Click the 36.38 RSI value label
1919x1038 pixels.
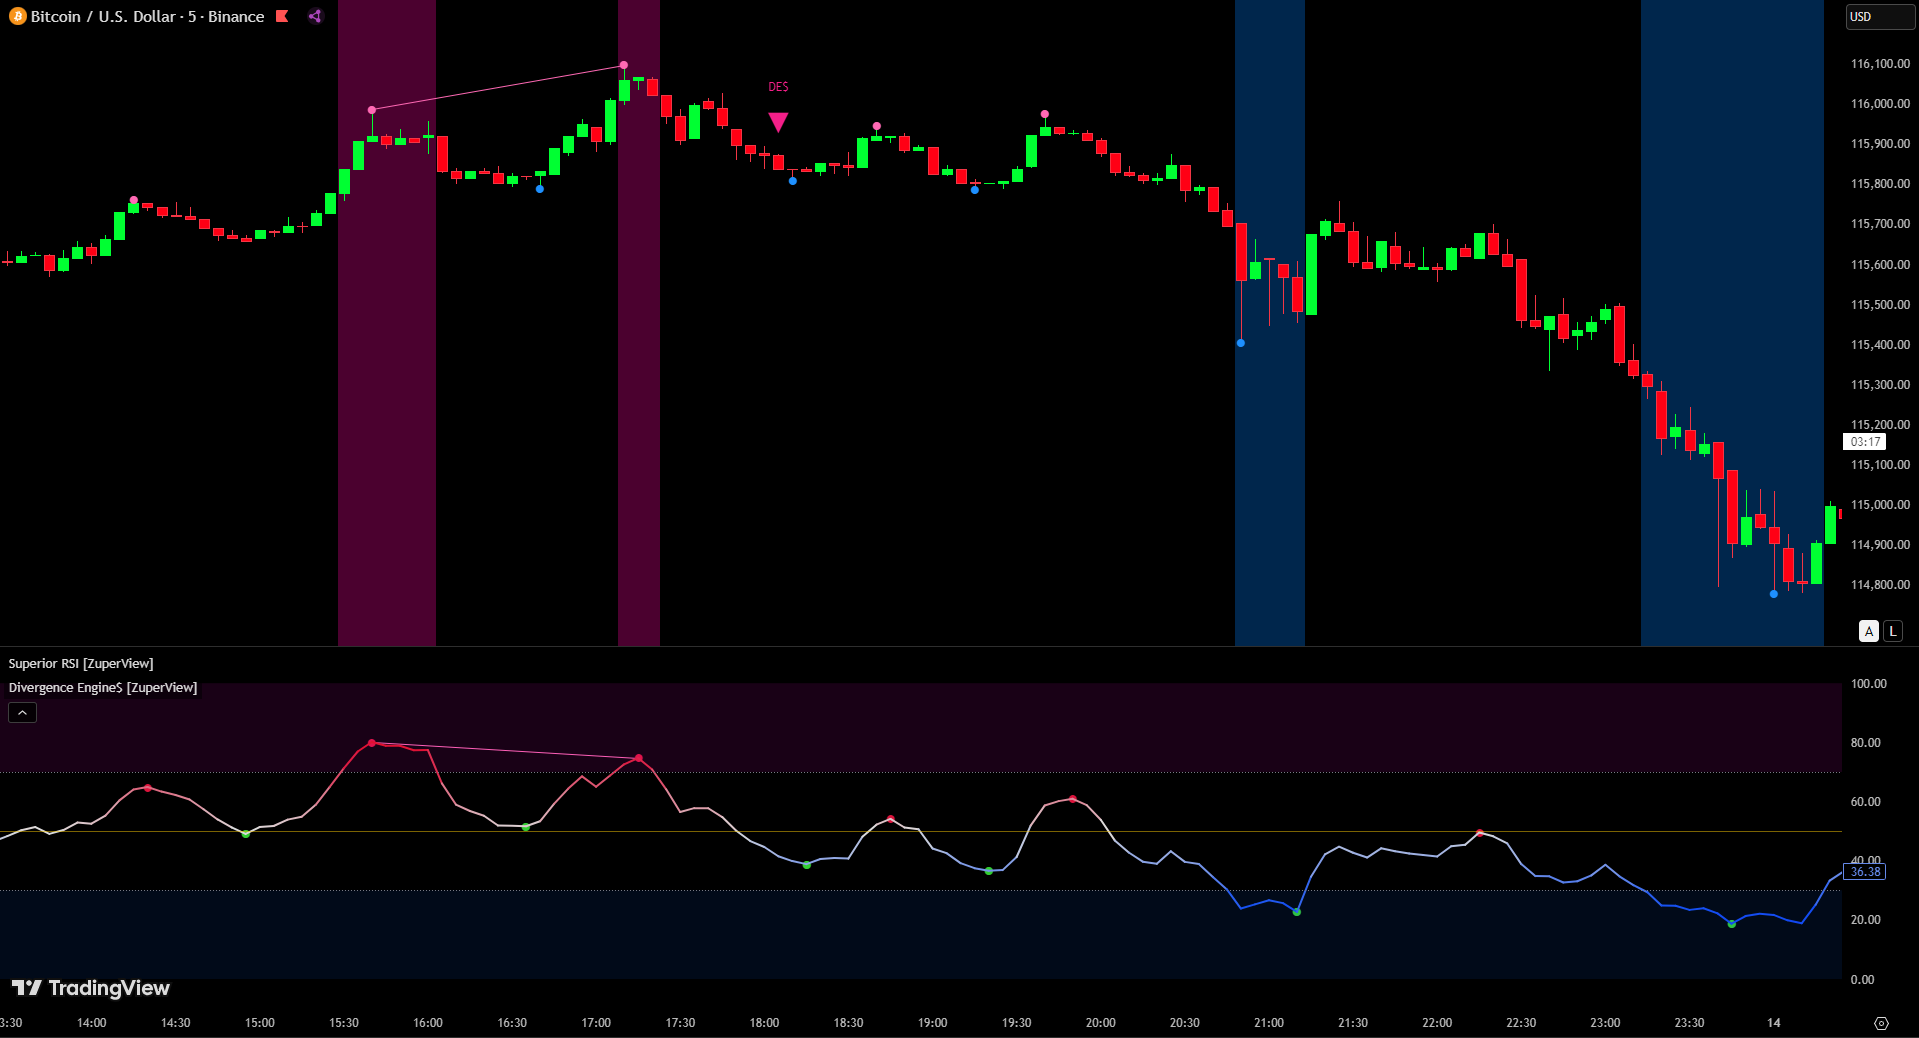[1865, 872]
